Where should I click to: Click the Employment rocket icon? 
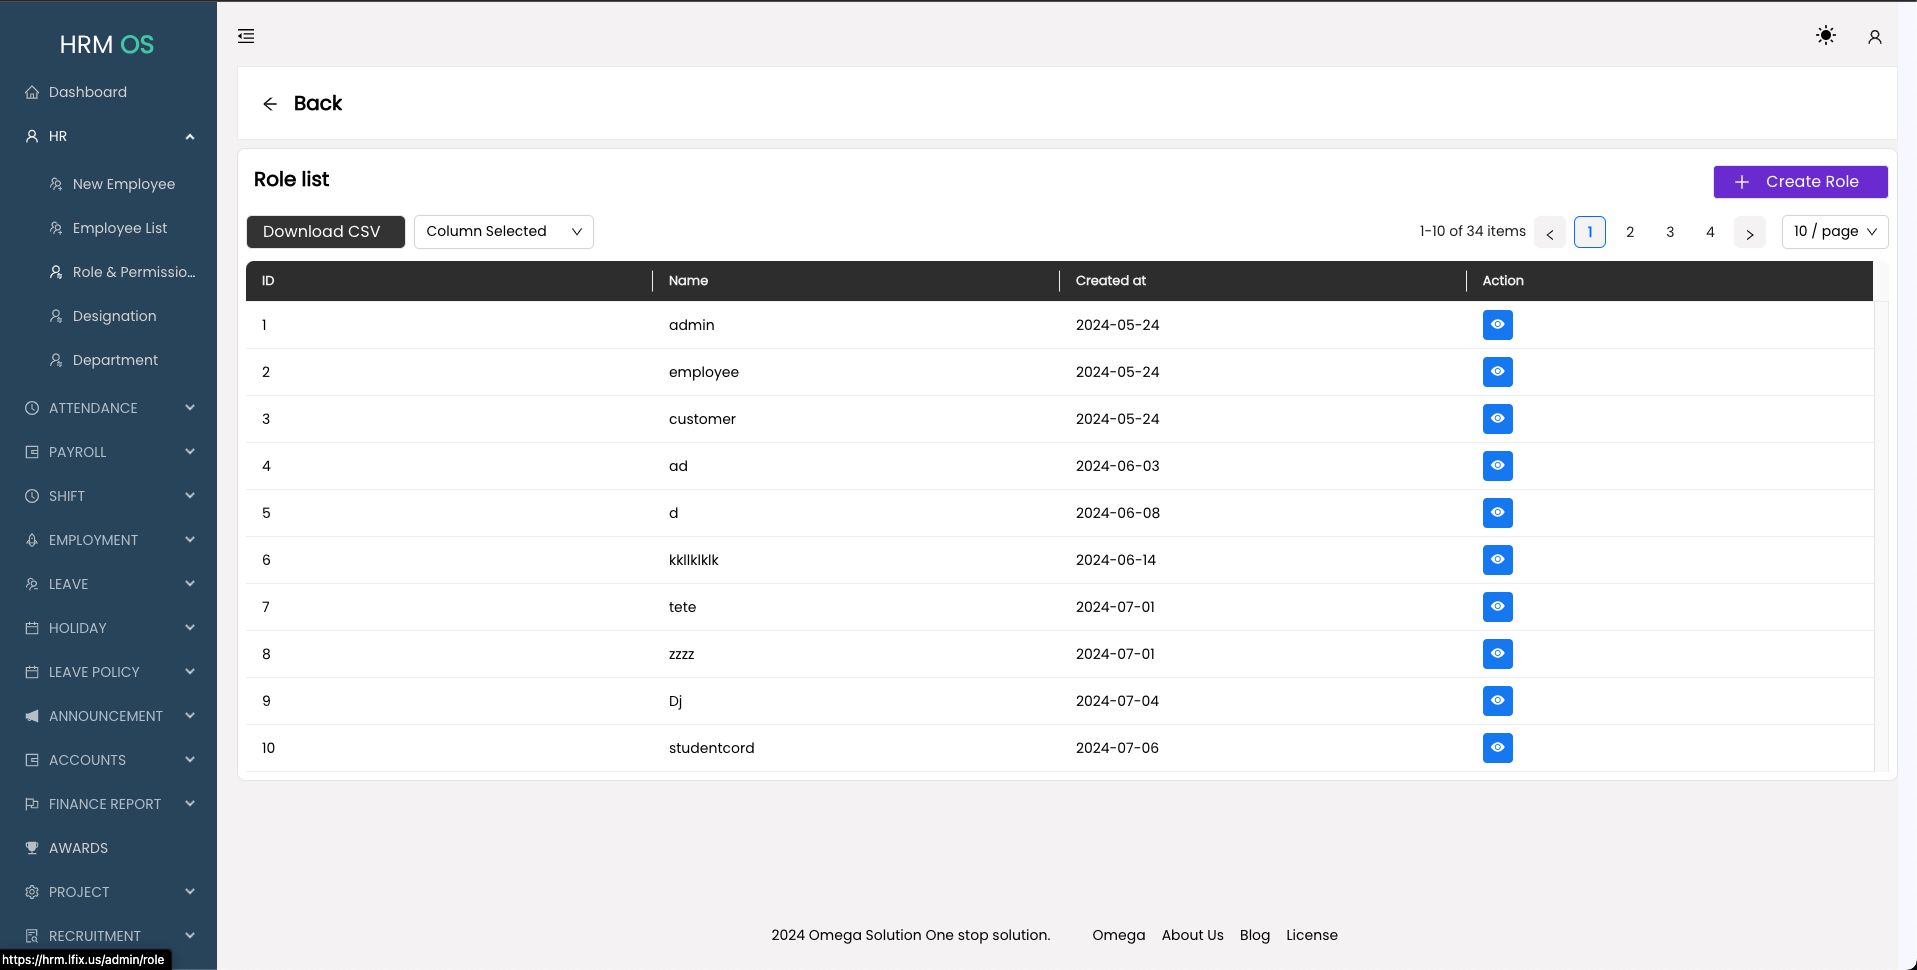(32, 540)
